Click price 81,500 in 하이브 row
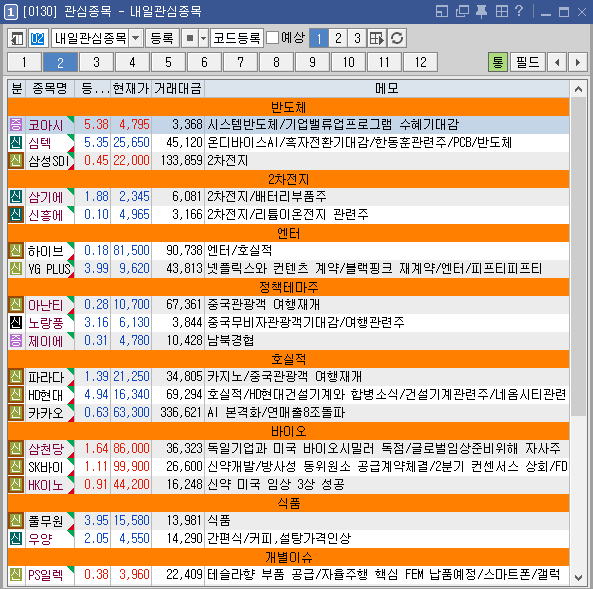 pyautogui.click(x=131, y=250)
